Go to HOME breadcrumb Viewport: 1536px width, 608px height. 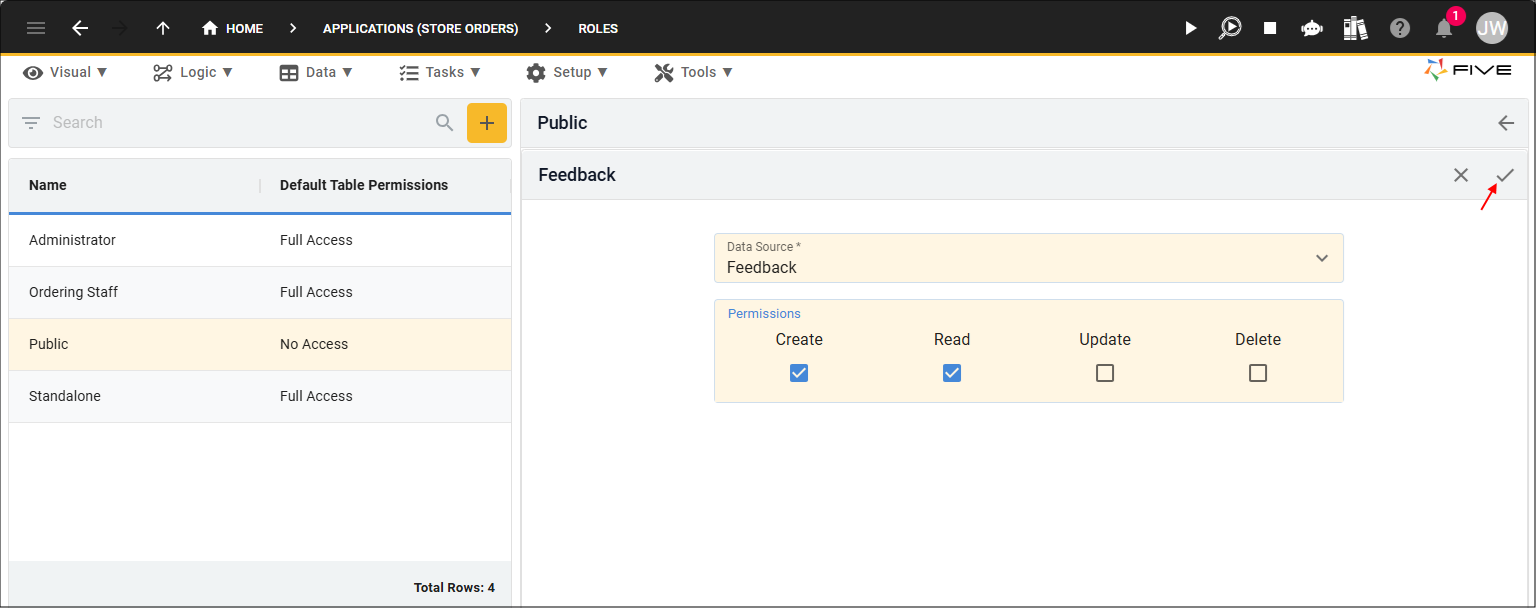point(244,28)
